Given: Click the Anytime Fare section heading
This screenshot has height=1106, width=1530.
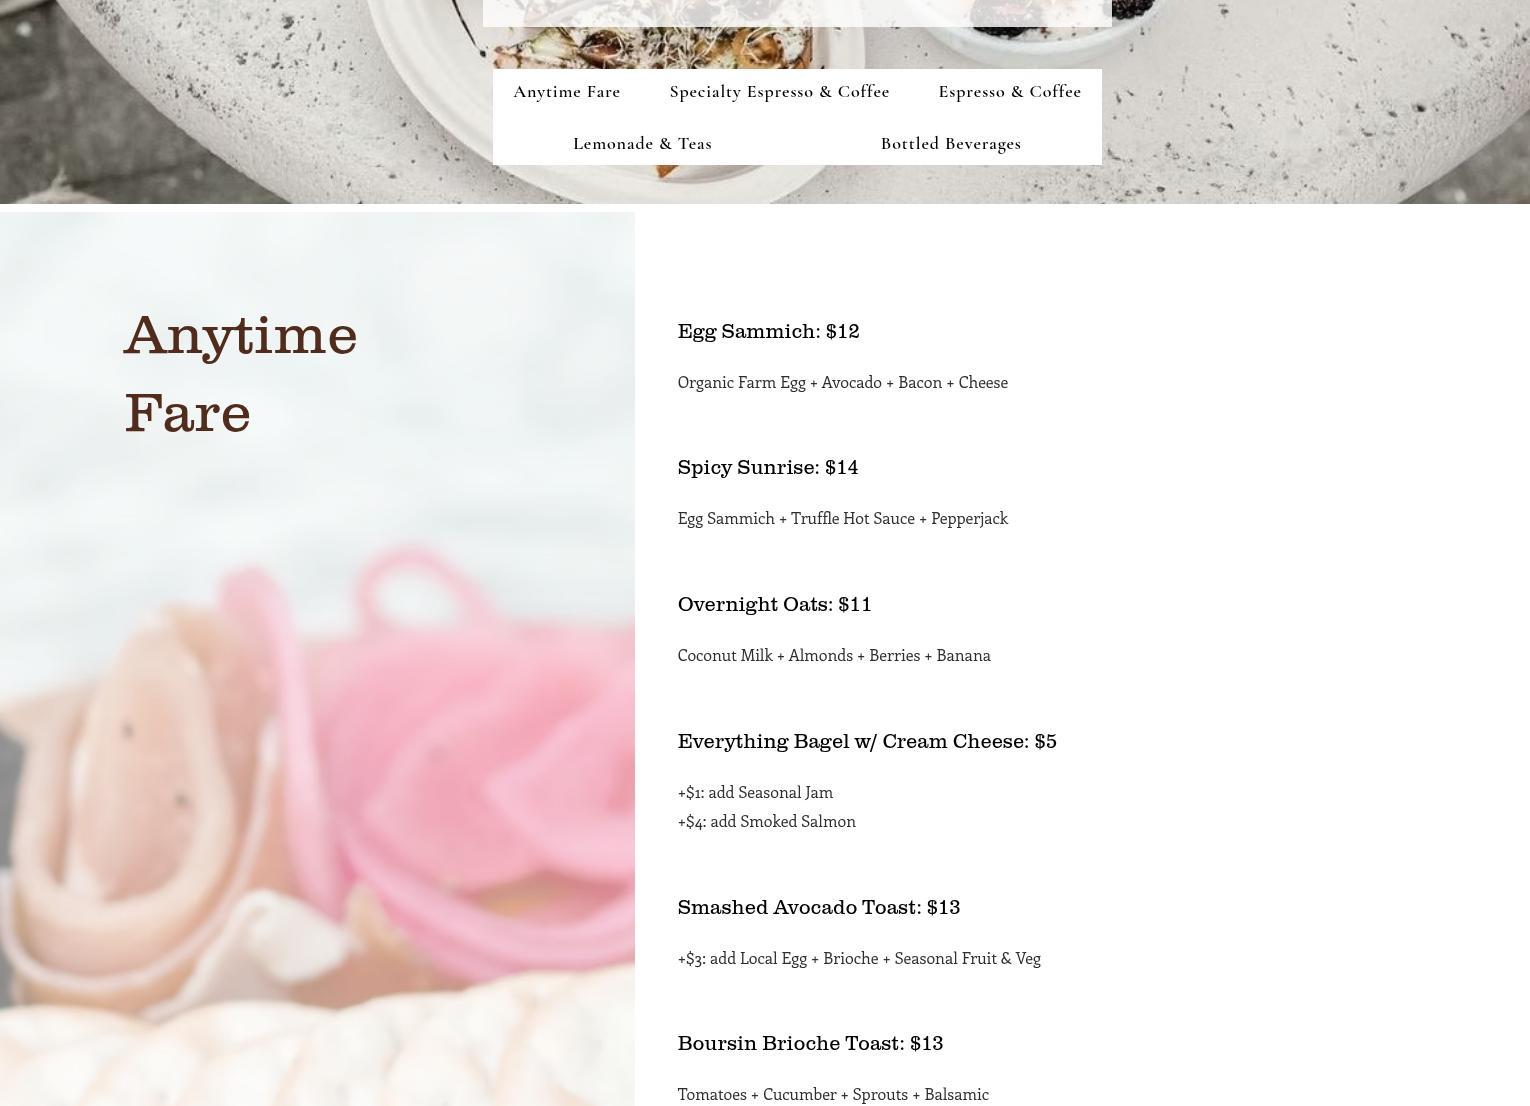Looking at the screenshot, I should [x=241, y=373].
